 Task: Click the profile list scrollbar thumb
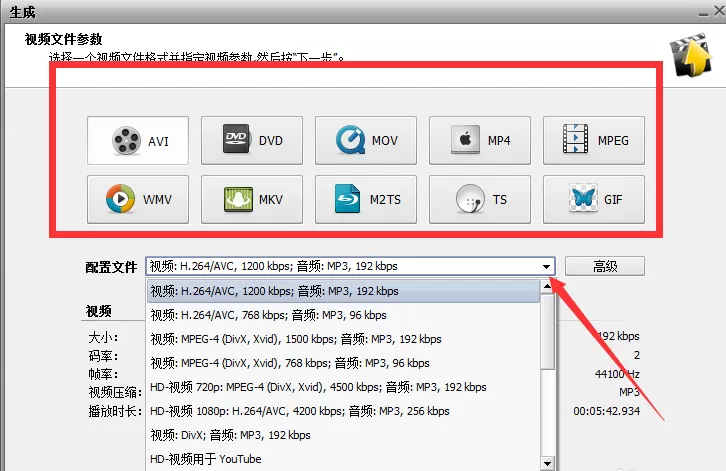point(547,331)
